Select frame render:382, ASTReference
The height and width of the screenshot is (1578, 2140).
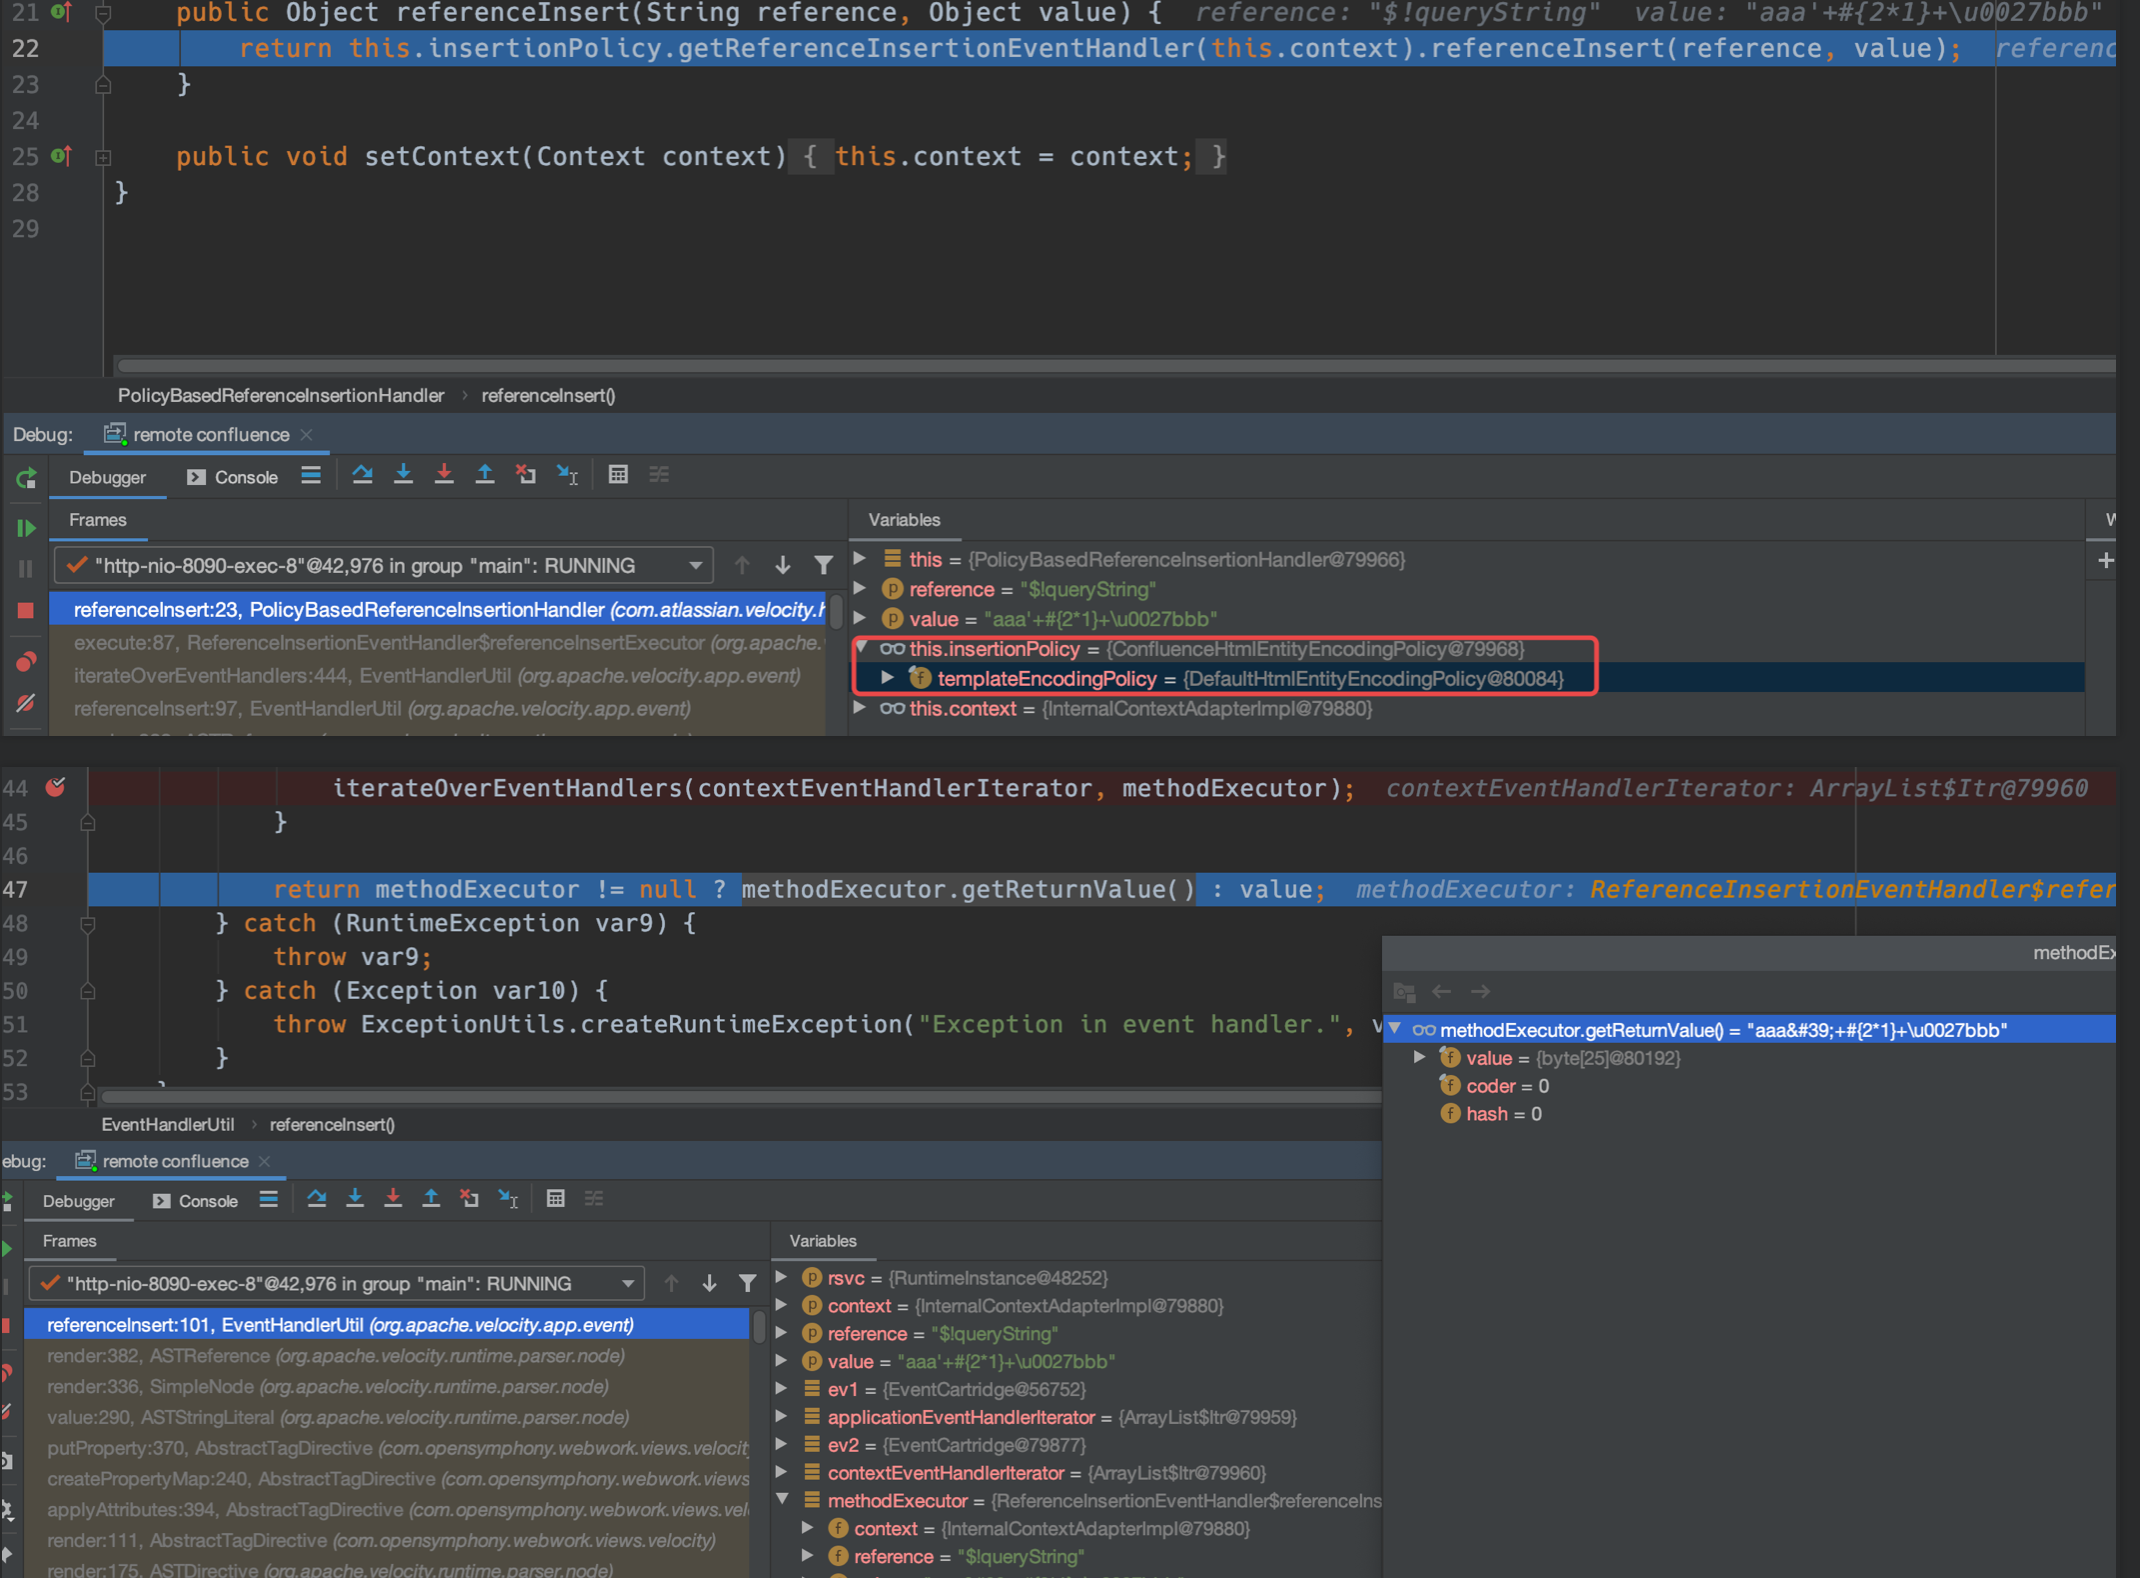click(x=386, y=1356)
